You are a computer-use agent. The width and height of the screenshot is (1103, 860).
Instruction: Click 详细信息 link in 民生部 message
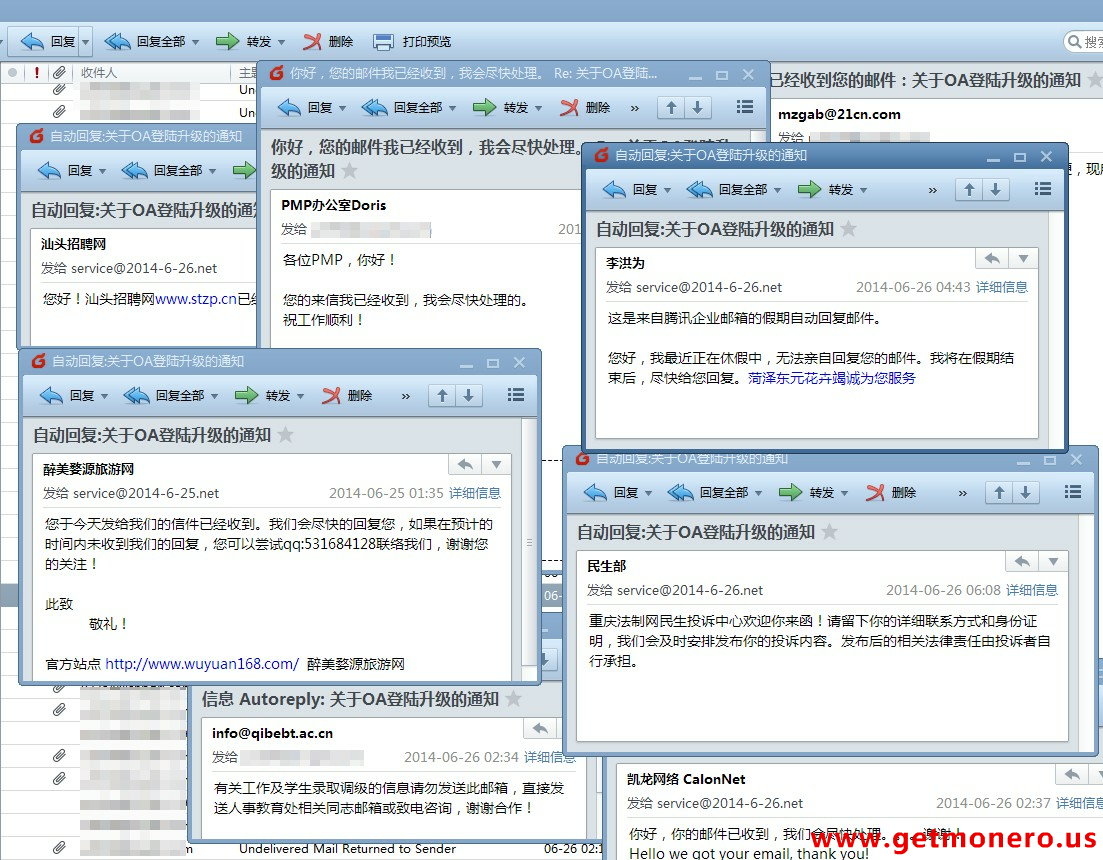tap(1031, 590)
